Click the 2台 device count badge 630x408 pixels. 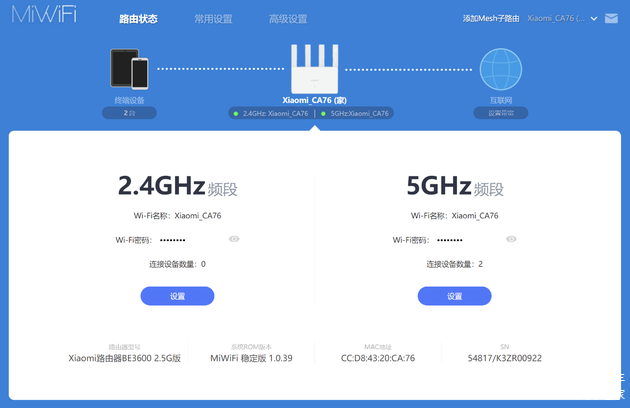(x=129, y=113)
